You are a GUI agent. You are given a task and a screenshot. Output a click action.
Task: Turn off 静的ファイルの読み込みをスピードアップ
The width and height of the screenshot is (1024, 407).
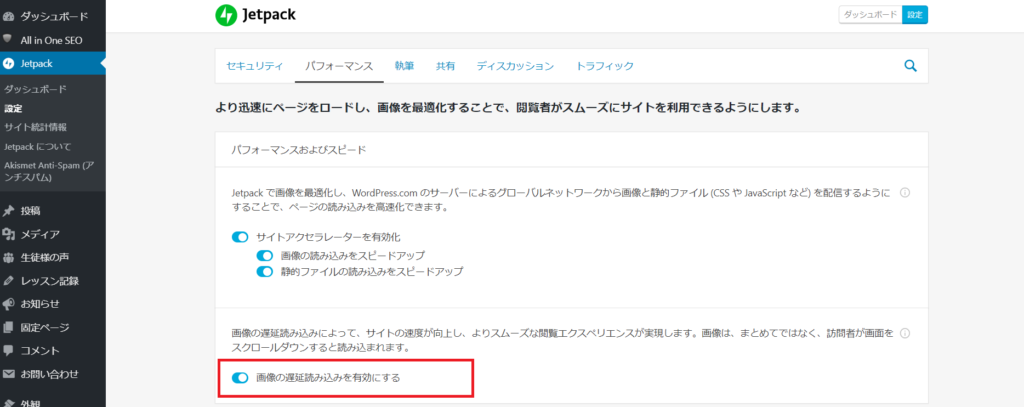click(x=265, y=271)
